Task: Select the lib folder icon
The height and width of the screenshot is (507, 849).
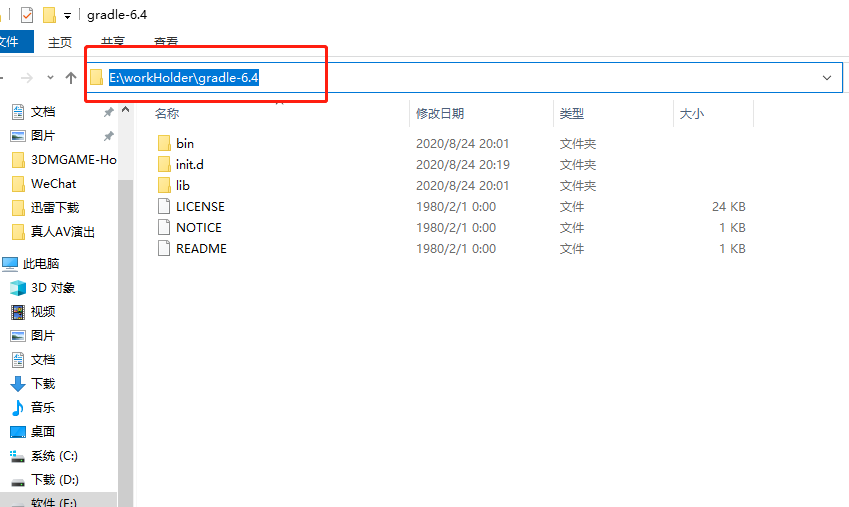Action: [x=164, y=186]
